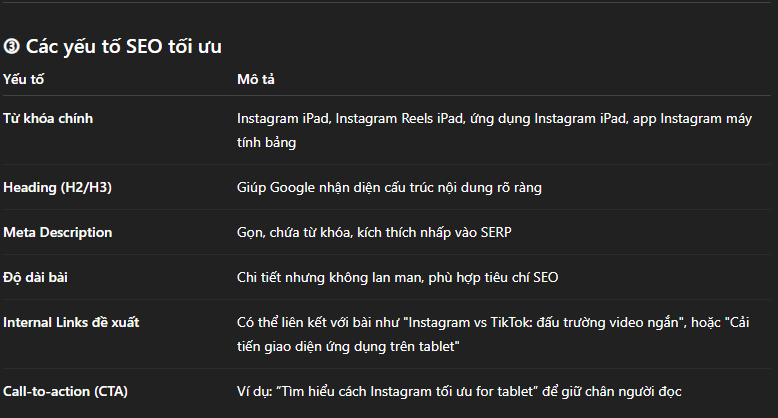Click the text "Chi tiết nhưng không lan man, phù hợp tiêu chí SEO"
This screenshot has width=778, height=418.
click(x=397, y=277)
